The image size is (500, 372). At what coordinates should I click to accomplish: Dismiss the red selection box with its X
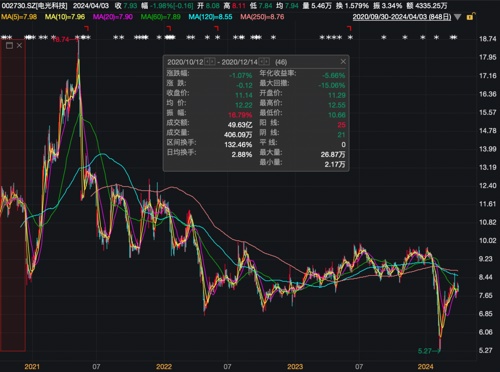19,45
